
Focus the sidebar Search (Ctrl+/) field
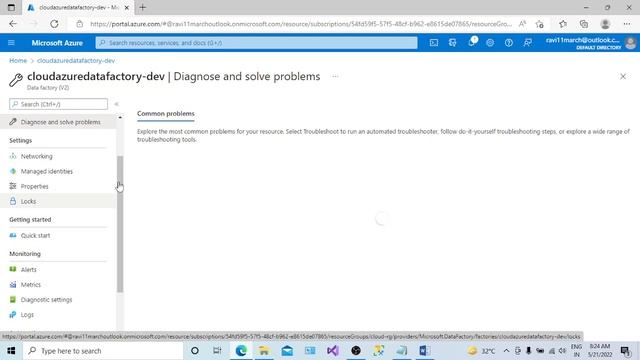58,104
